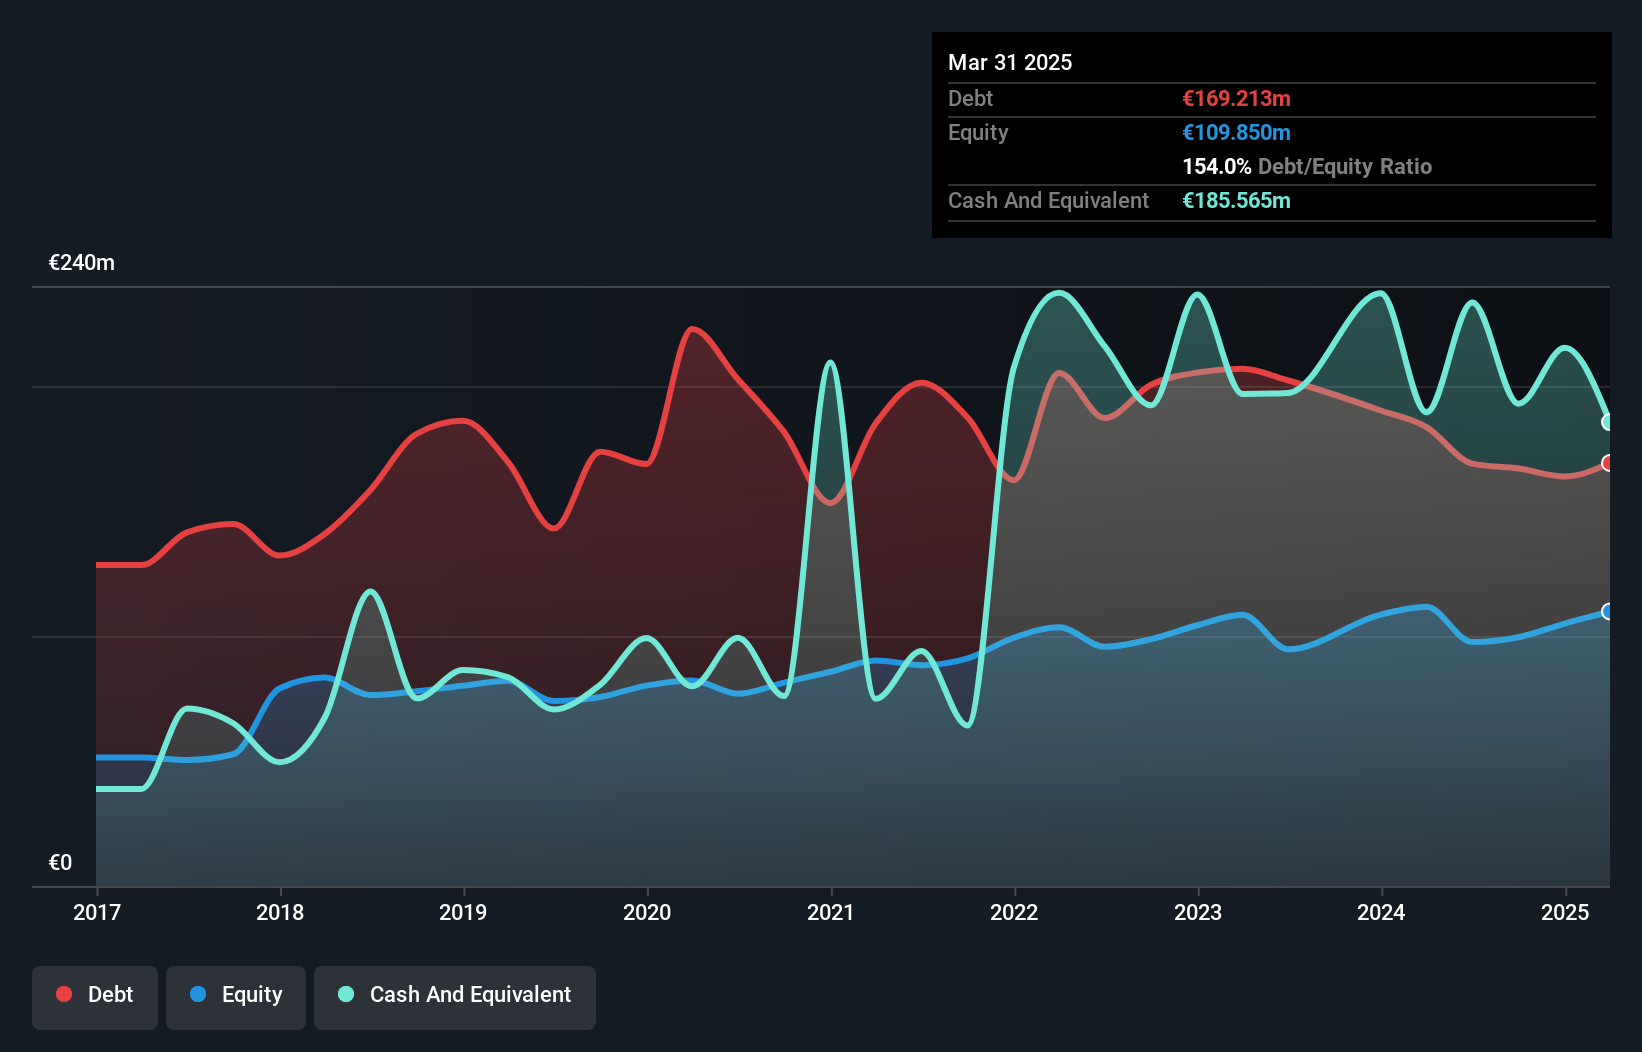Click the Equity label in tooltip
Image resolution: width=1642 pixels, height=1052 pixels.
[978, 132]
